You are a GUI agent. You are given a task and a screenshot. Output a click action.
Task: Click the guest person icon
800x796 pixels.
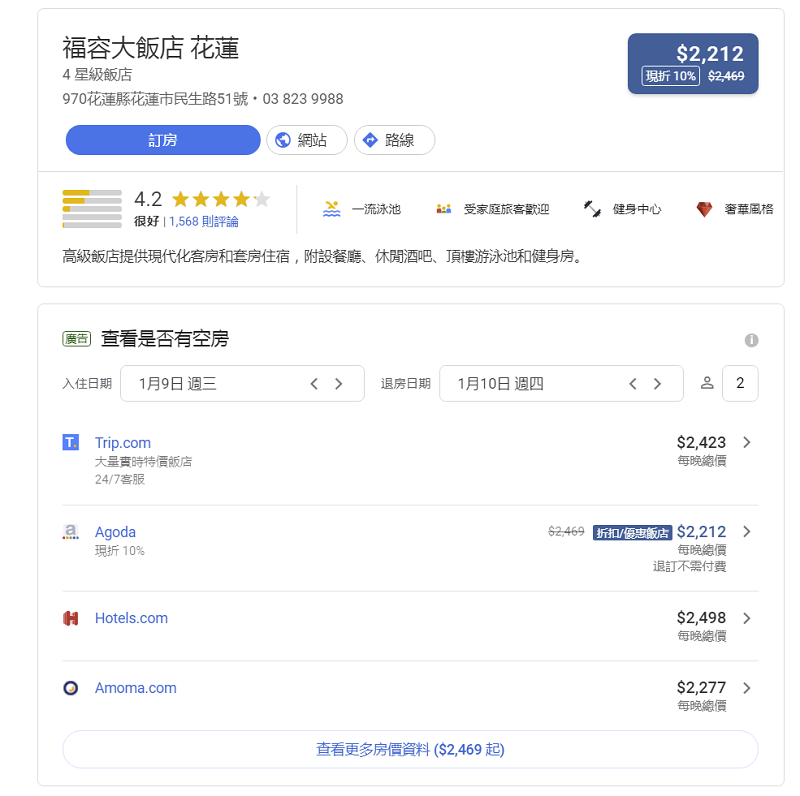coord(707,383)
